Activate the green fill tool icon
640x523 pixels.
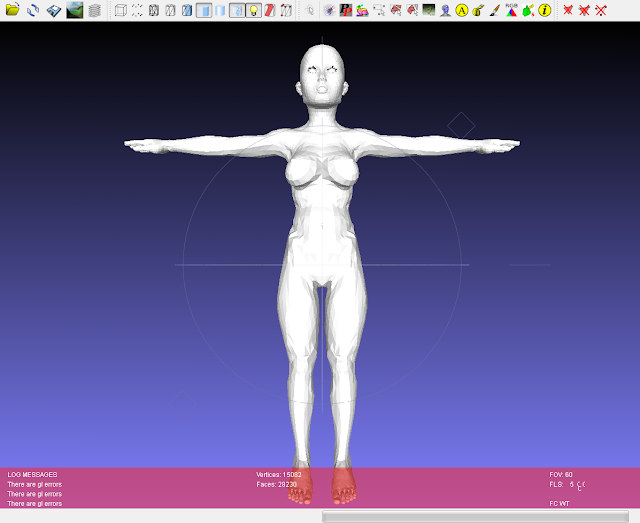tap(528, 10)
